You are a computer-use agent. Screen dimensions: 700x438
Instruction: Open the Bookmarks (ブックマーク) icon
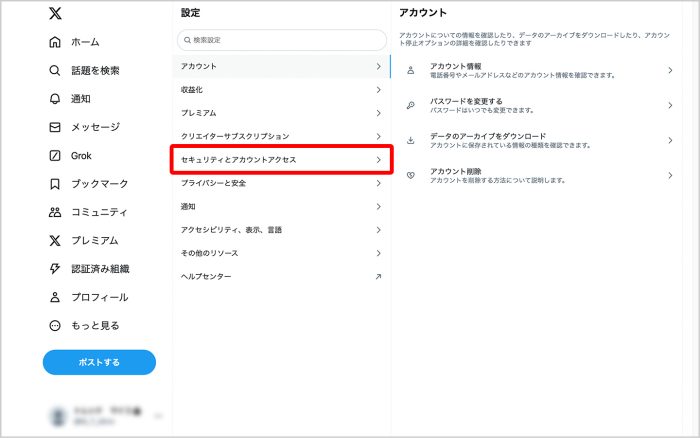point(55,184)
